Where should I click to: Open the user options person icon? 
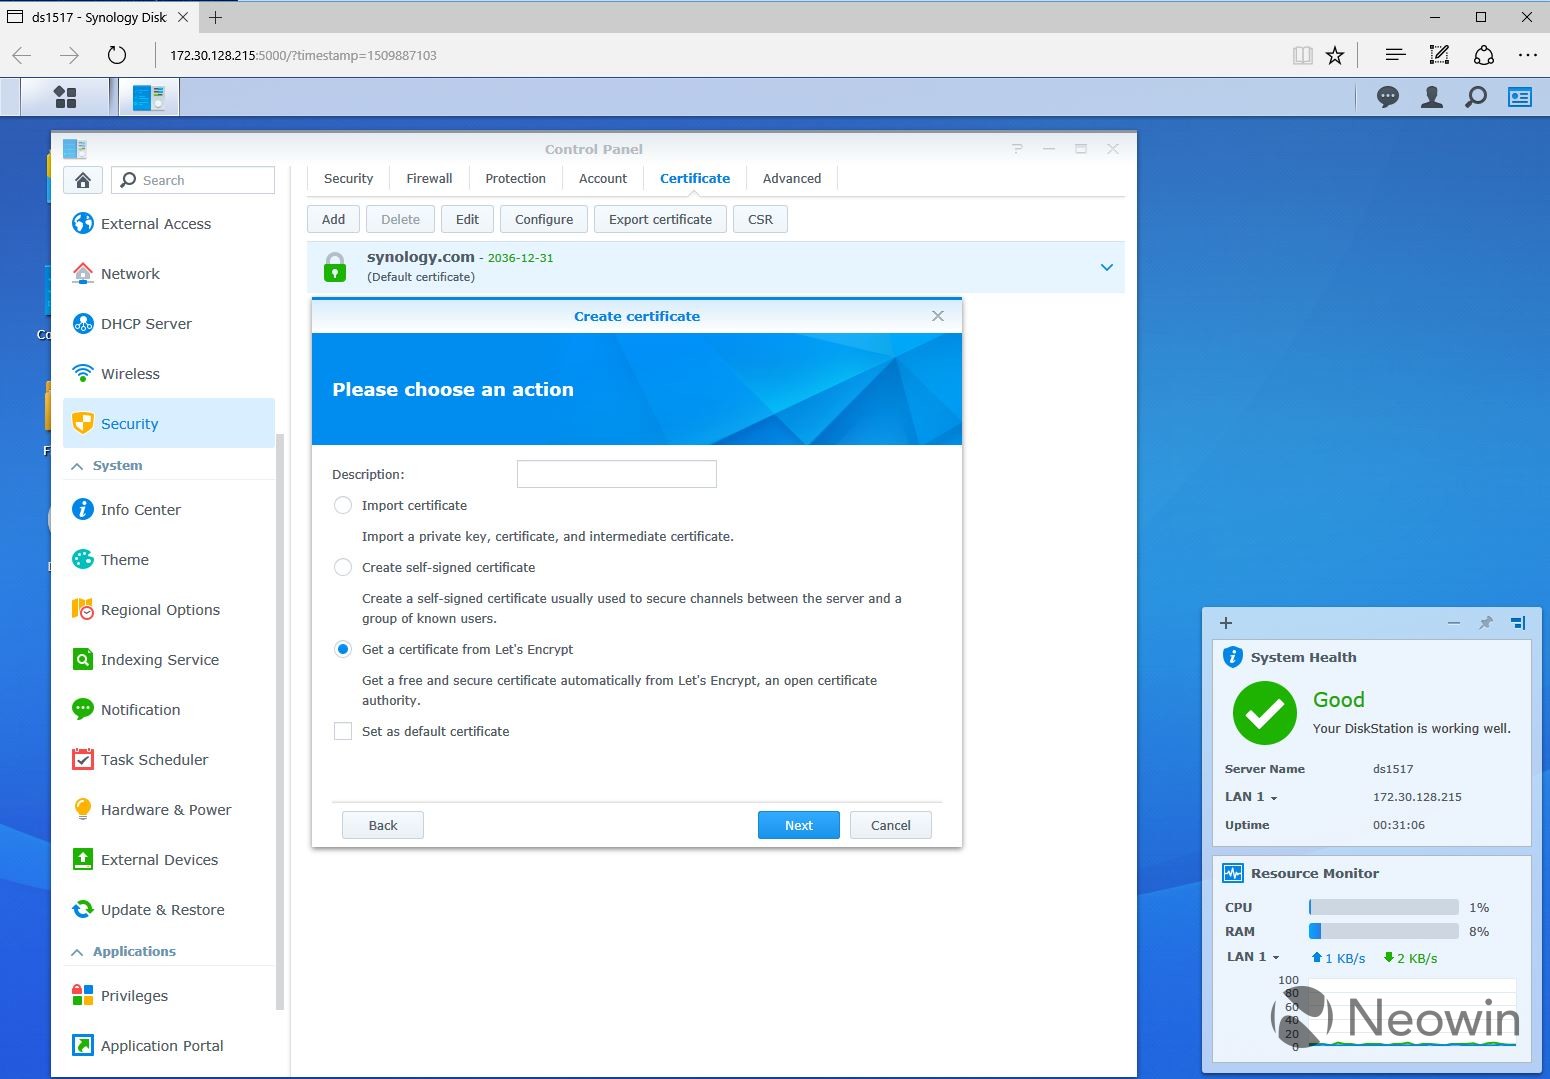(x=1432, y=97)
